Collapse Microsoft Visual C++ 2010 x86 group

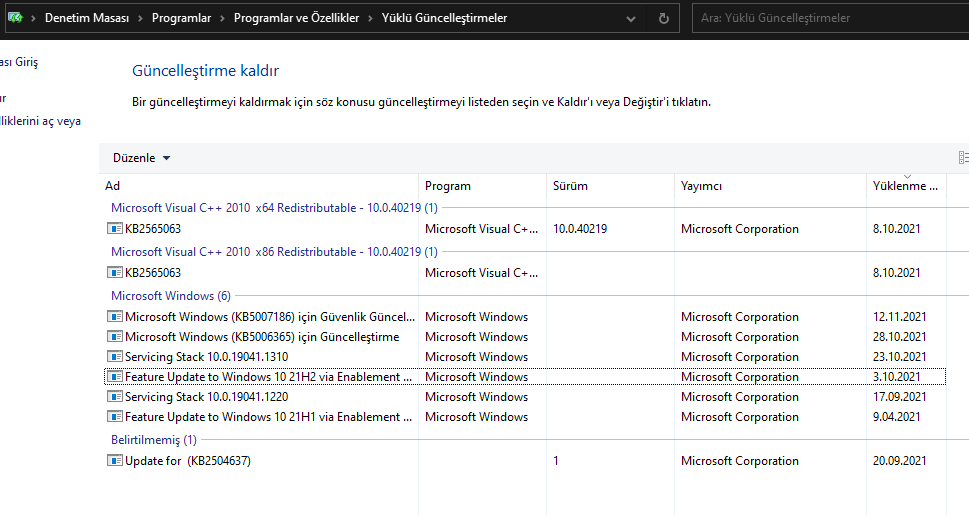274,252
